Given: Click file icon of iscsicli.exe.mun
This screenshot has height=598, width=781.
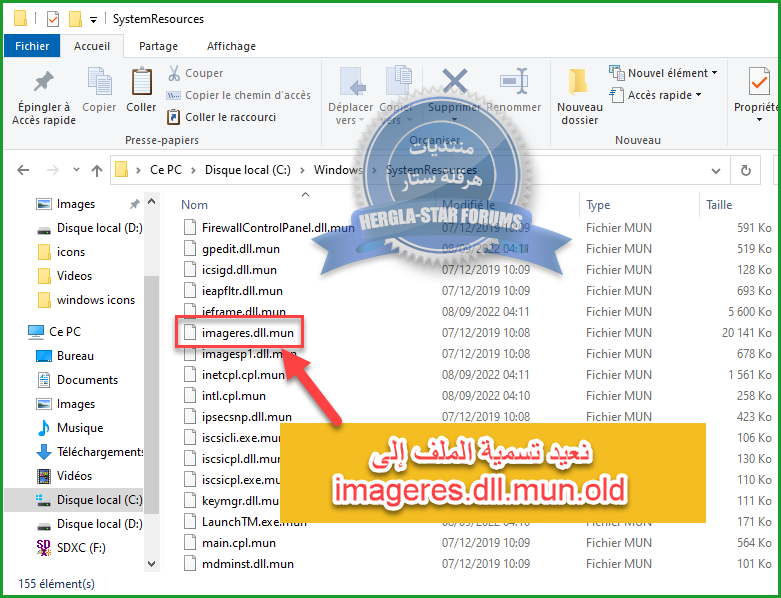Looking at the screenshot, I should pos(190,438).
